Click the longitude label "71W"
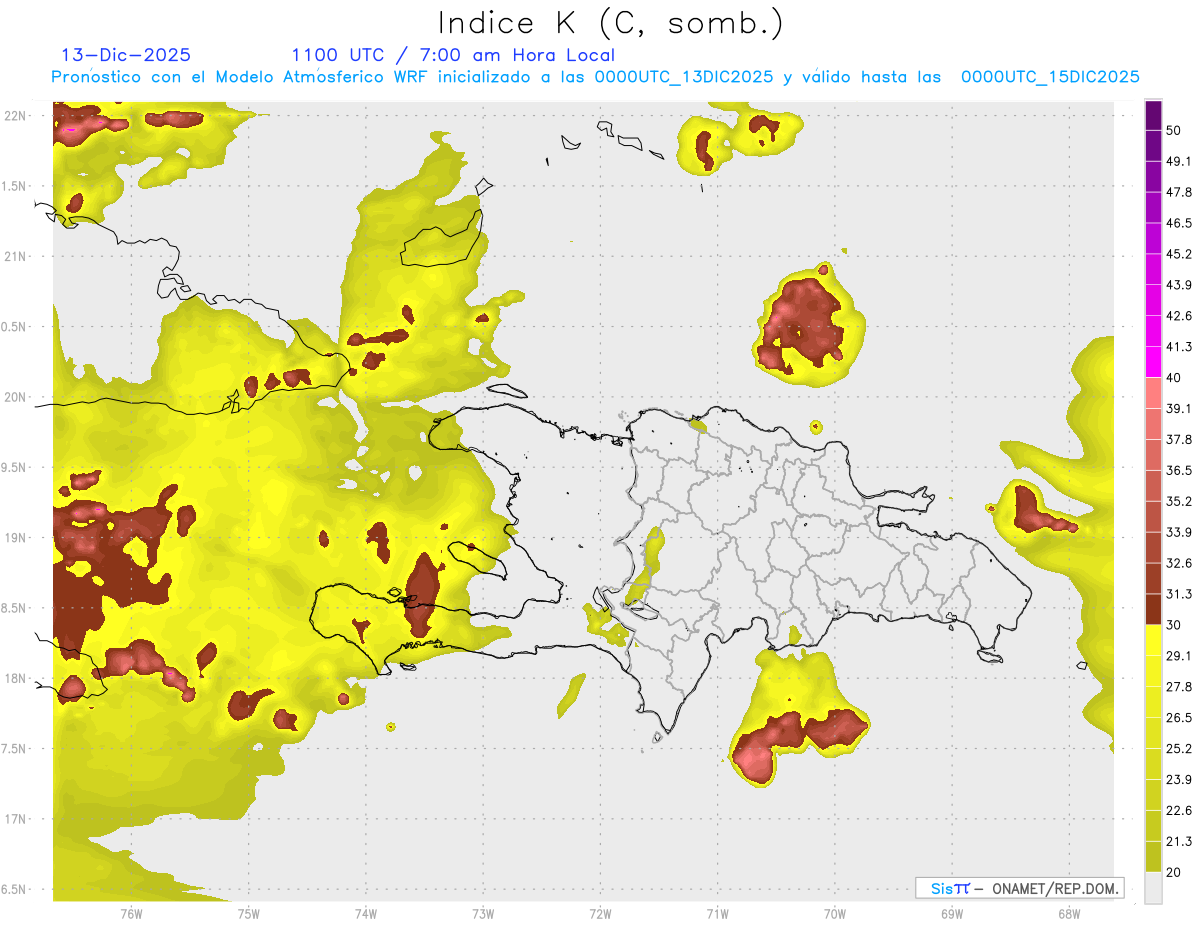1200x927 pixels. [x=717, y=913]
